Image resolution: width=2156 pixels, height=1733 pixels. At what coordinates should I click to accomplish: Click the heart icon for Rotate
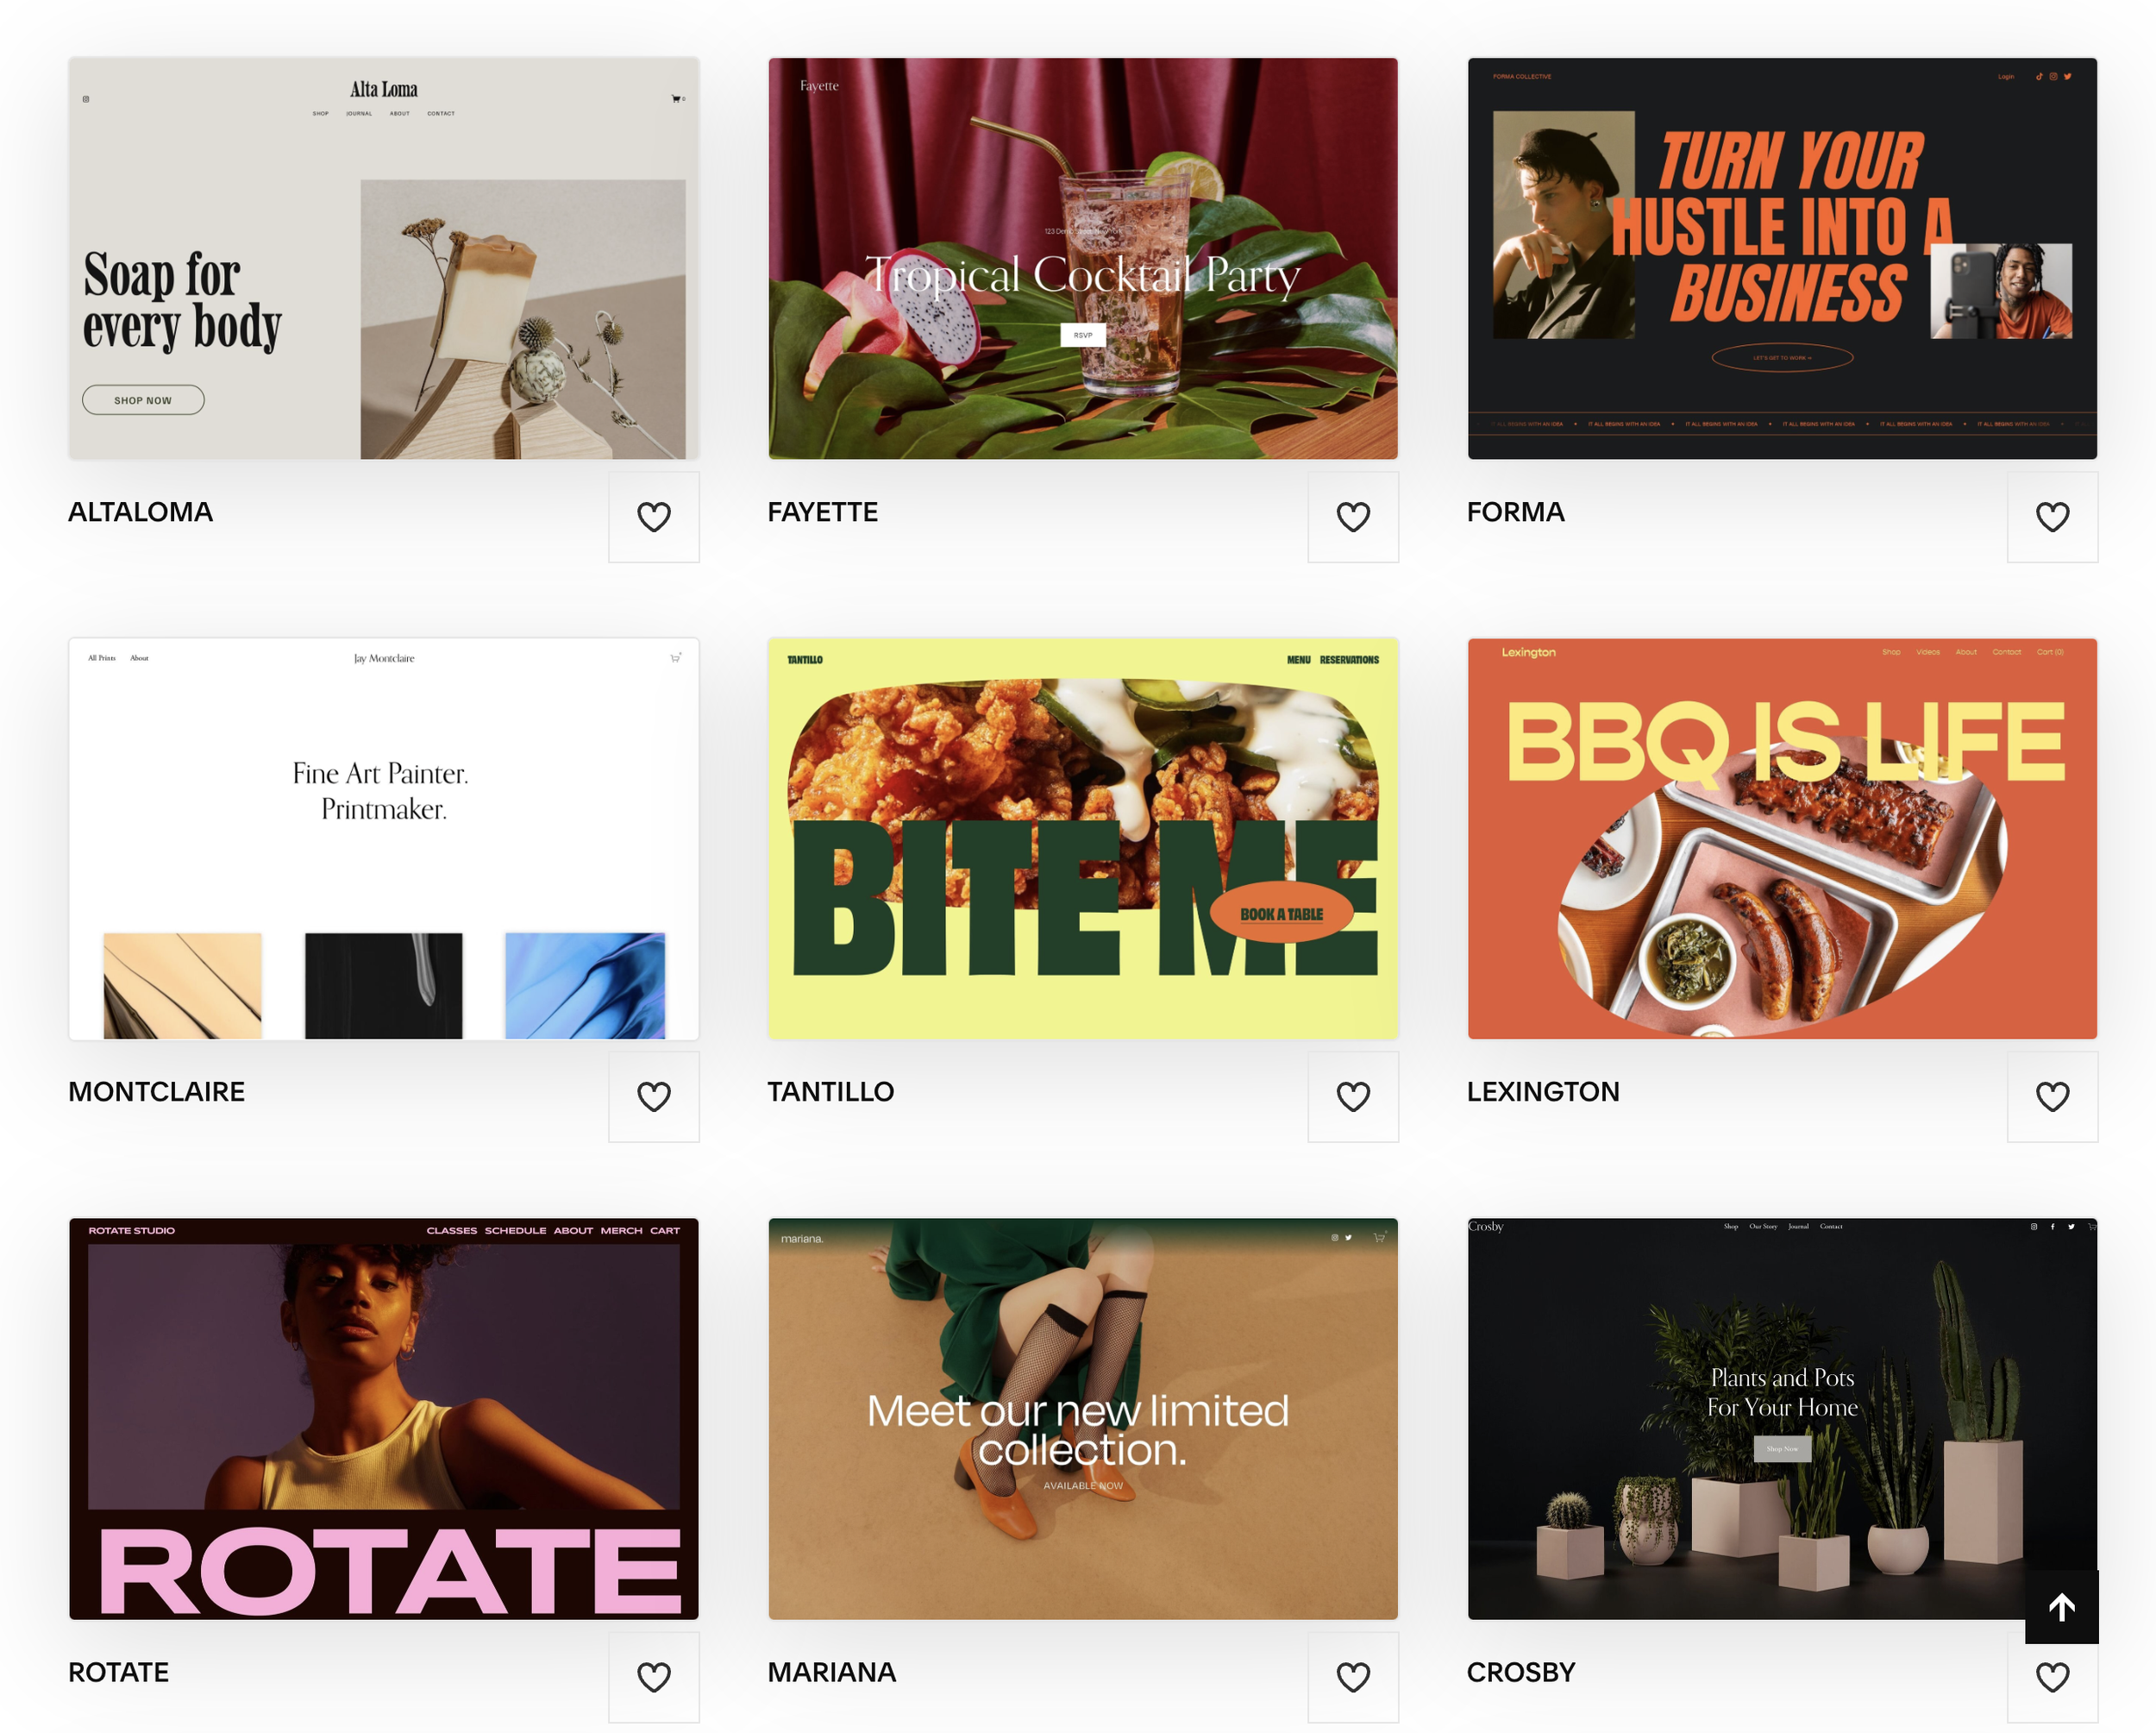click(654, 1677)
